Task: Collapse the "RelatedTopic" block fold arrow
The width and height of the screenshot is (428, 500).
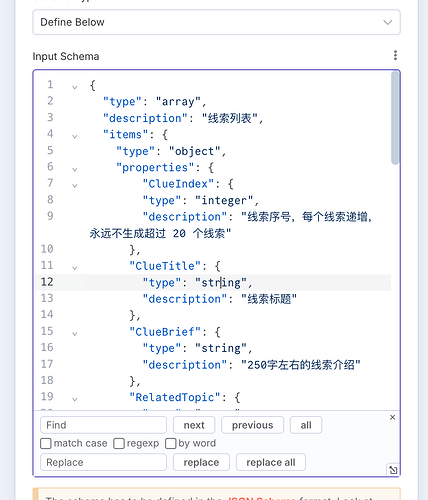Action: [x=75, y=399]
